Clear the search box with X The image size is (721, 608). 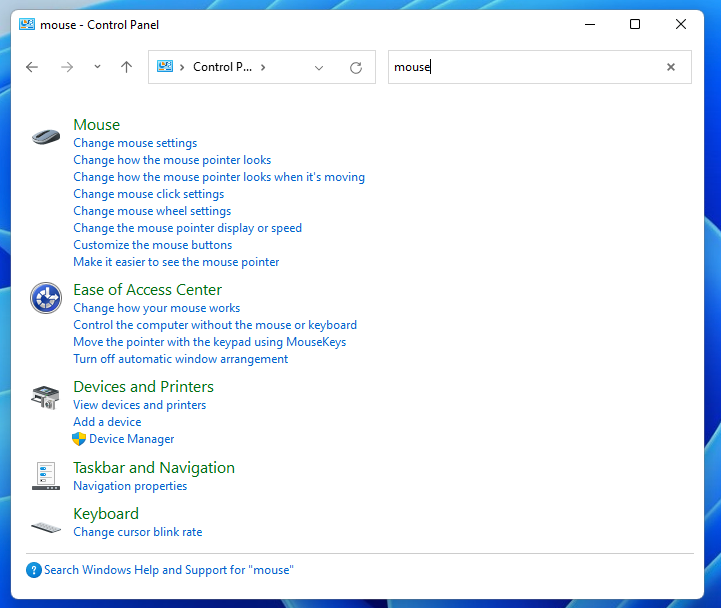click(671, 67)
